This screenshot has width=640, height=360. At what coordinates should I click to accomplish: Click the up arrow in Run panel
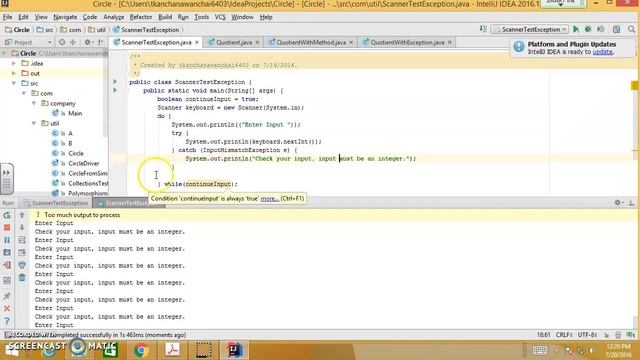[22, 215]
